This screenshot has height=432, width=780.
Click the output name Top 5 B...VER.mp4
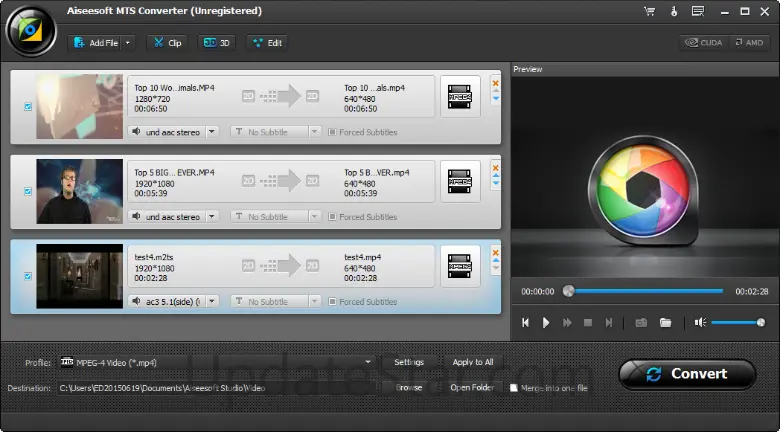coord(377,173)
